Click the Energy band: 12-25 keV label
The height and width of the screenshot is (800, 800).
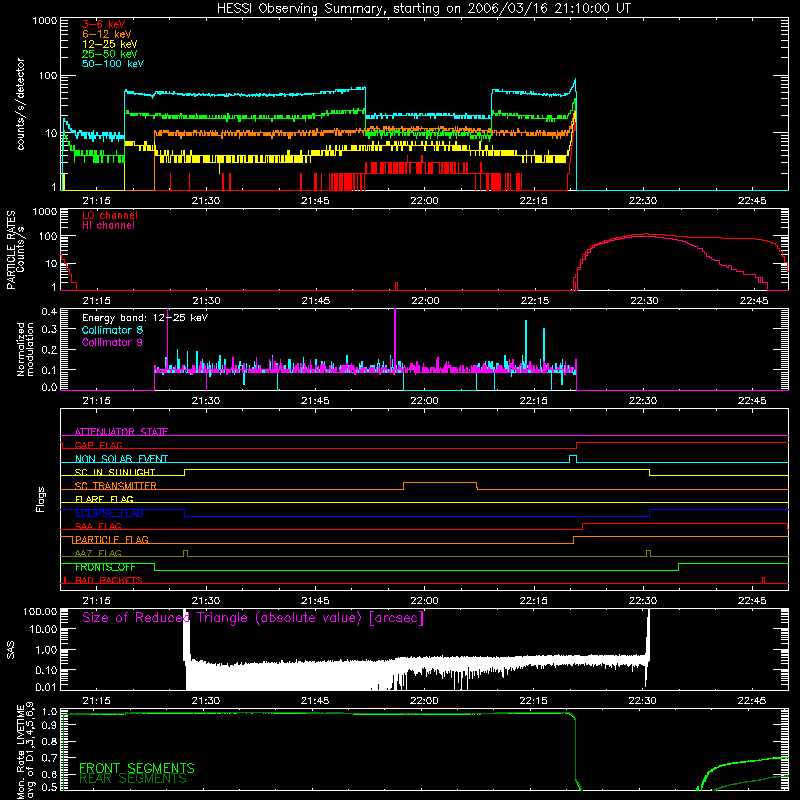[145, 318]
